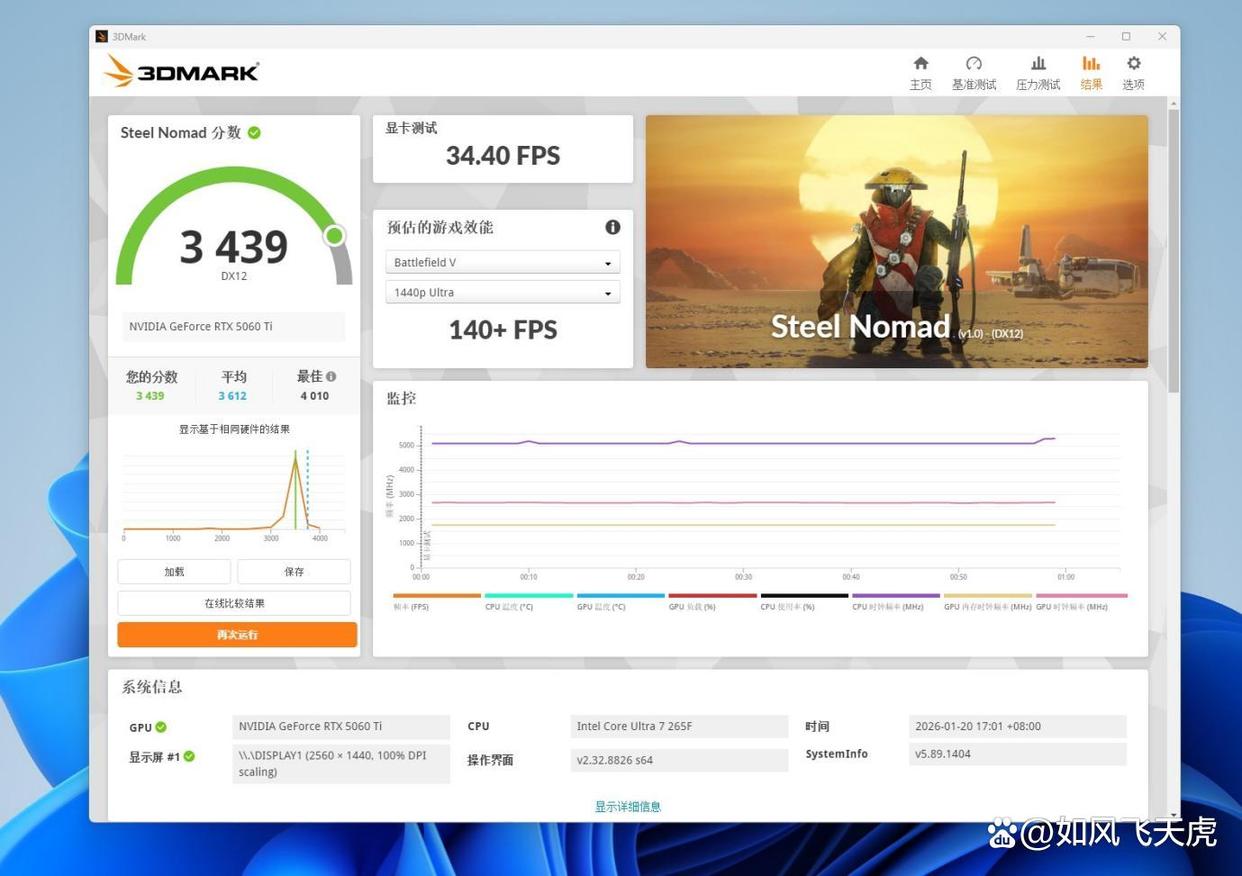Open the 选项 options gear tab
1242x876 pixels.
[x=1133, y=73]
